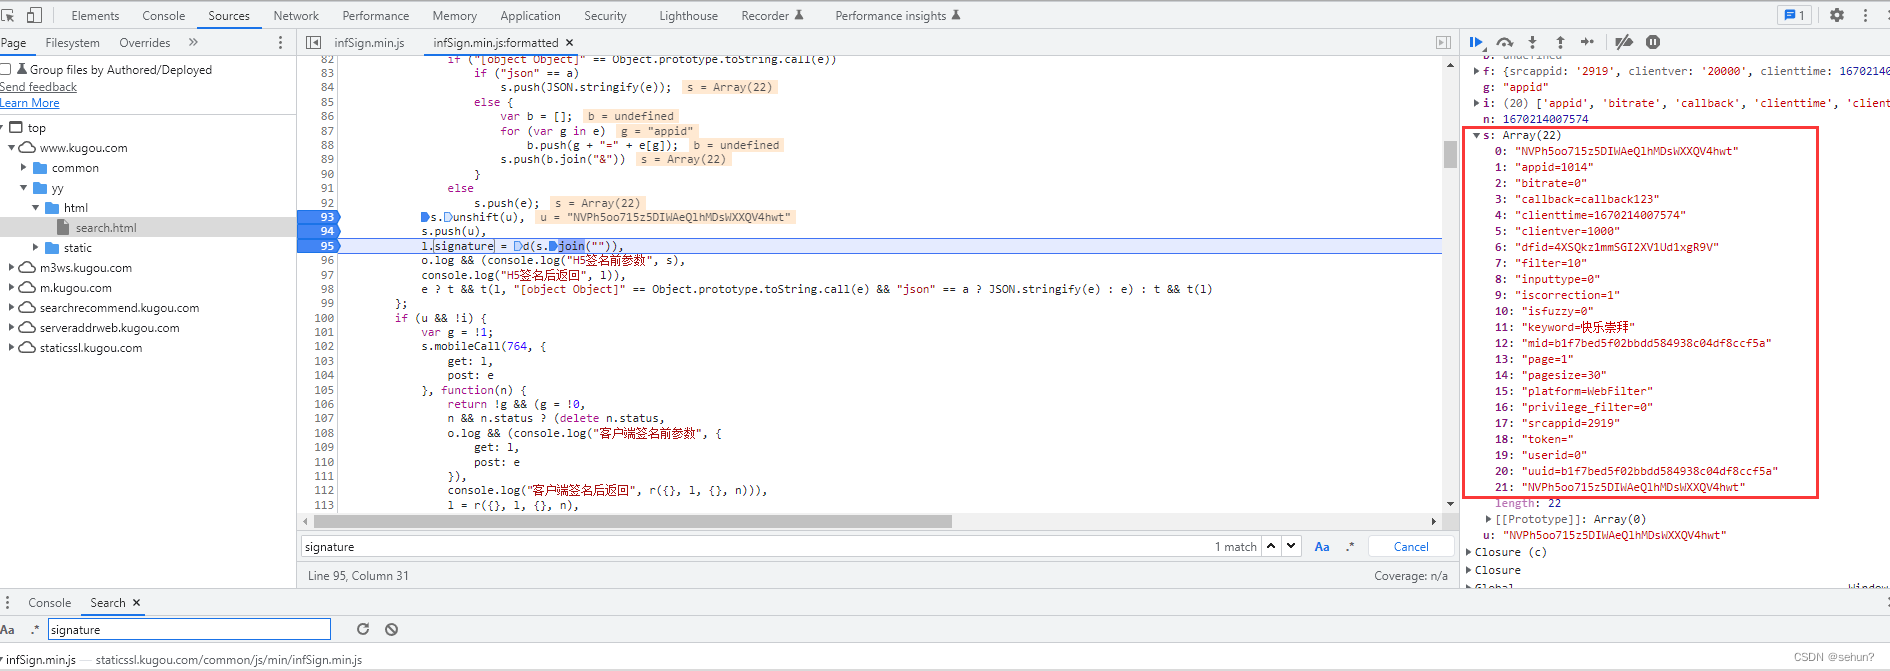The image size is (1890, 671).
Task: Toggle the navigator sidebar icon
Action: pyautogui.click(x=313, y=43)
